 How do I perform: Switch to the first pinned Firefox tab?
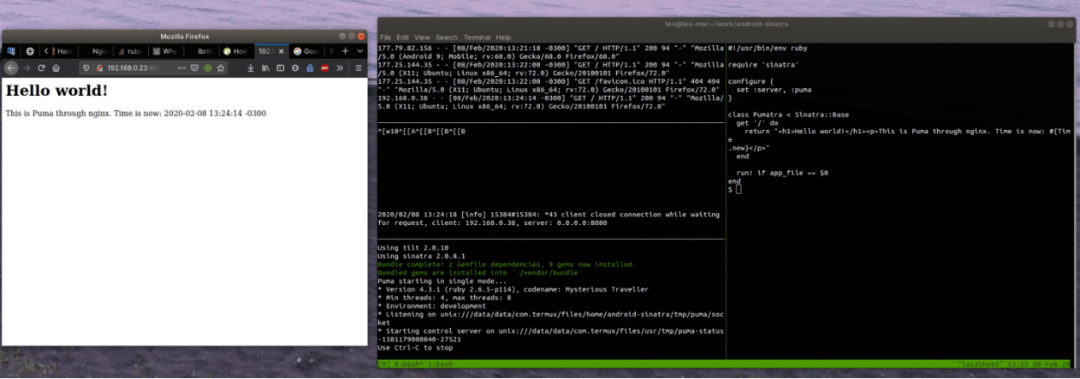click(x=11, y=51)
